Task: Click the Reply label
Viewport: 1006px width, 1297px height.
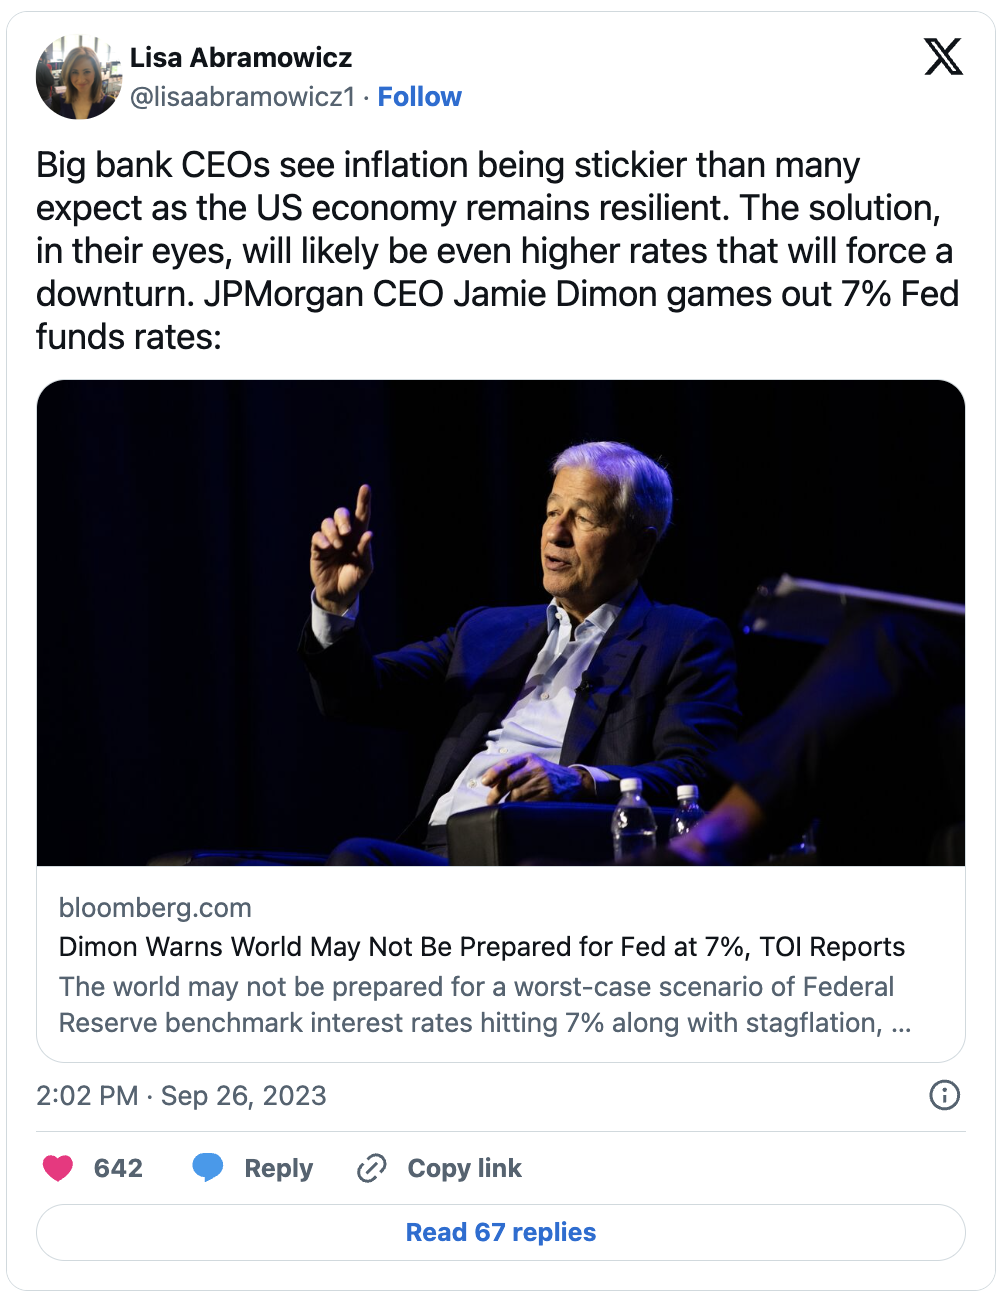Action: coord(279,1168)
